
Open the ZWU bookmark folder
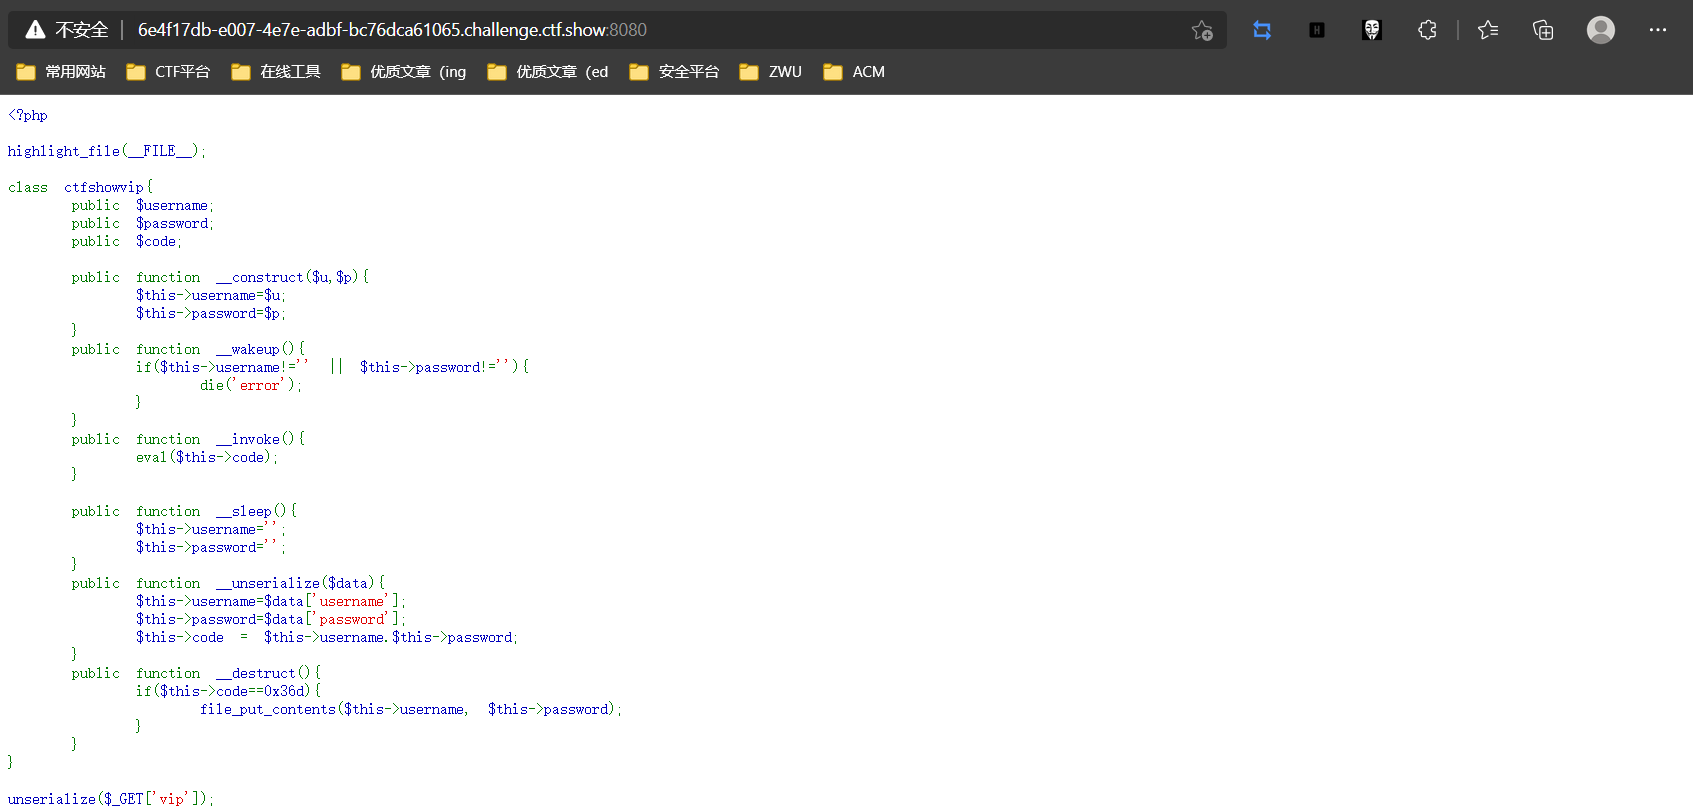point(771,72)
